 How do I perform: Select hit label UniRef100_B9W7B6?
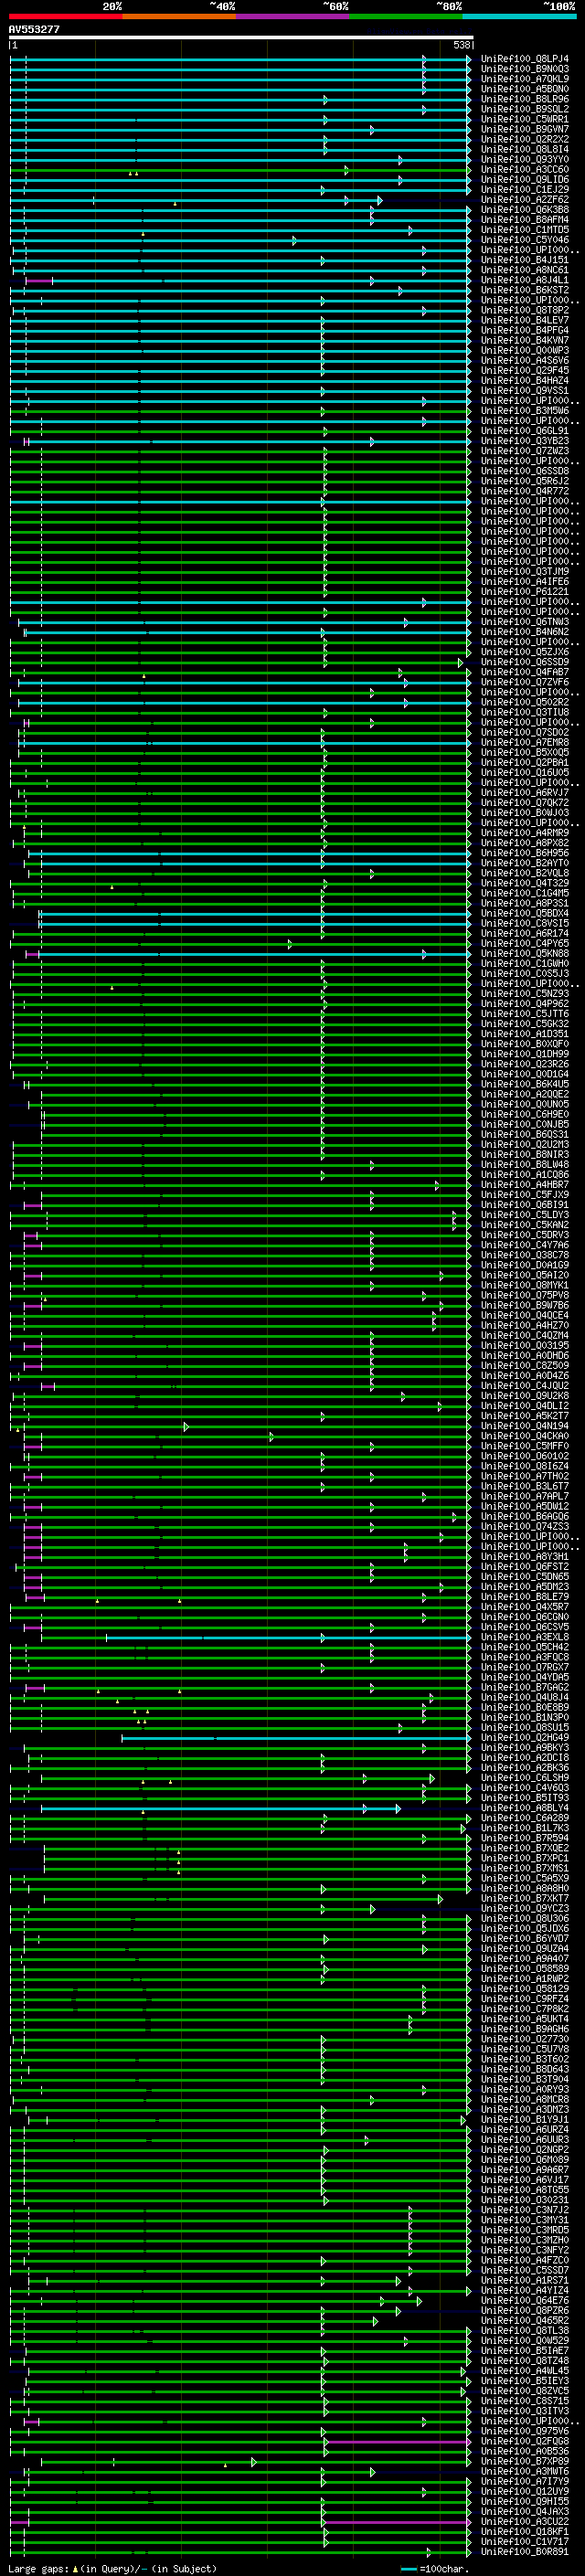tap(525, 1305)
